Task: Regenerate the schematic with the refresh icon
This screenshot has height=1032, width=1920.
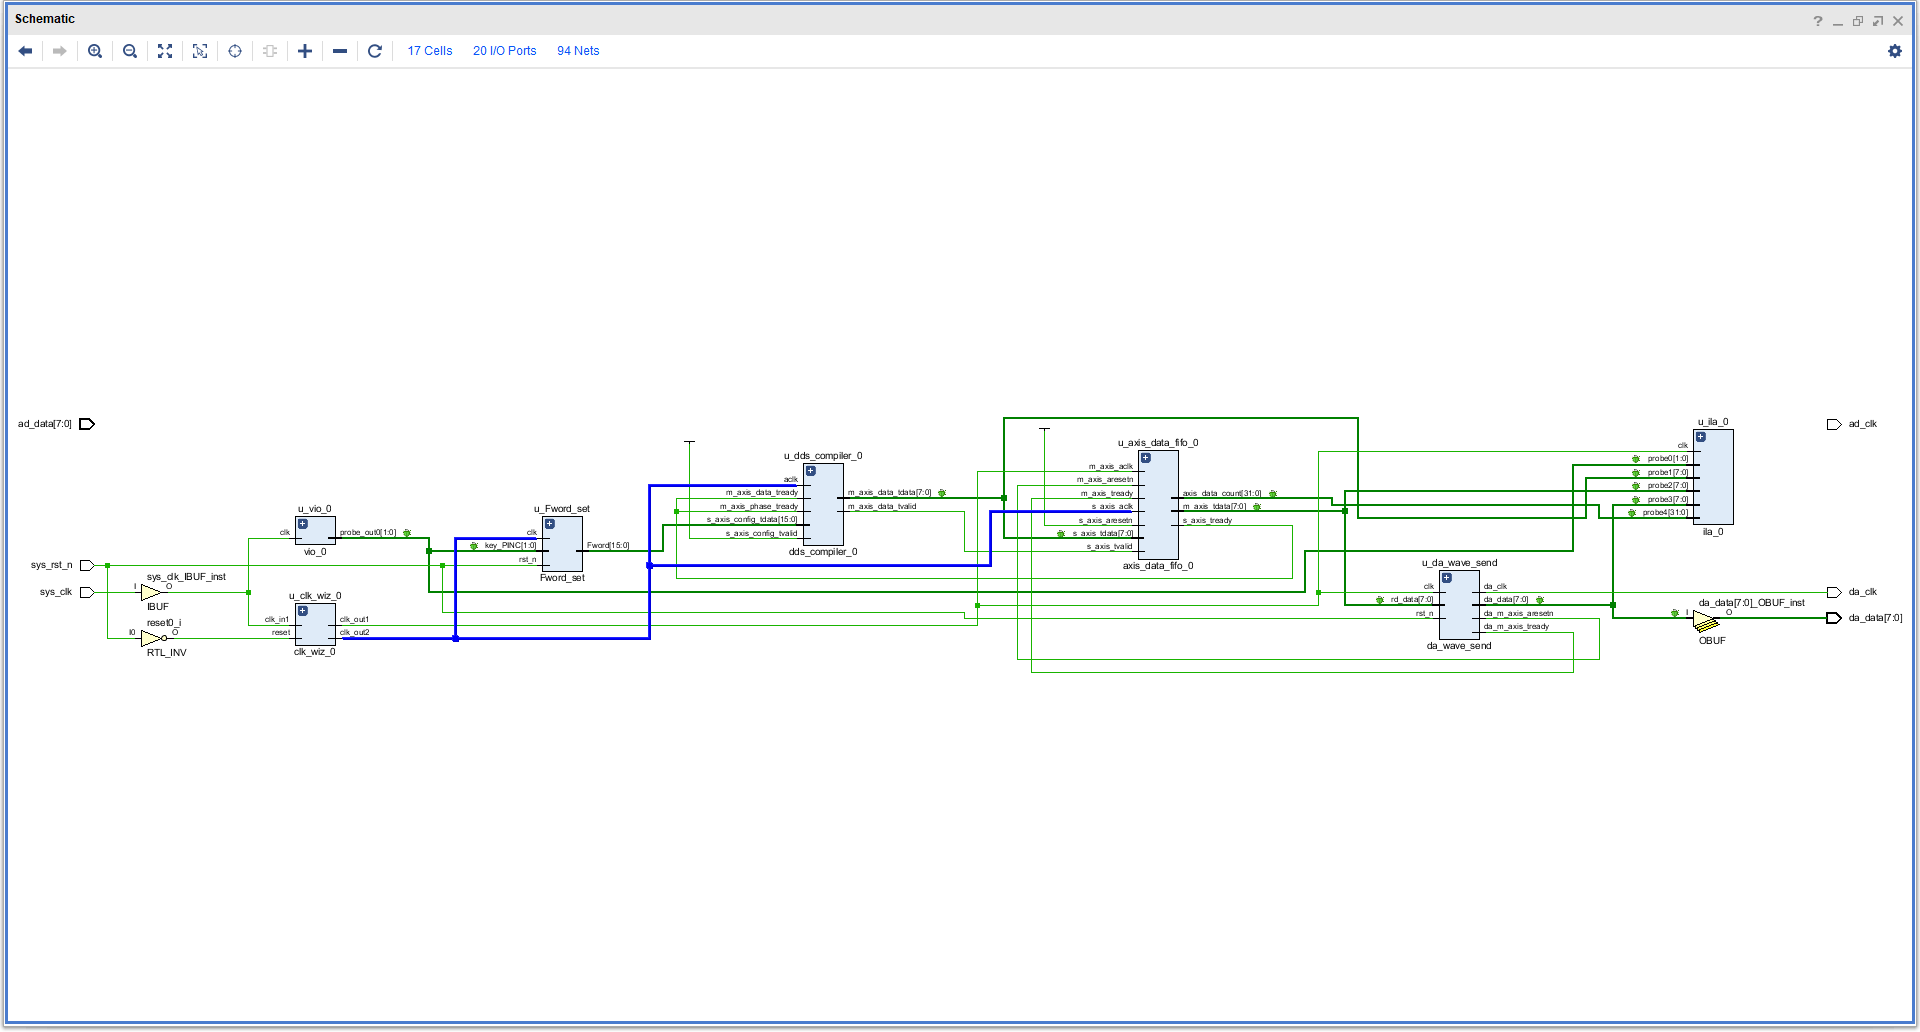Action: point(375,51)
